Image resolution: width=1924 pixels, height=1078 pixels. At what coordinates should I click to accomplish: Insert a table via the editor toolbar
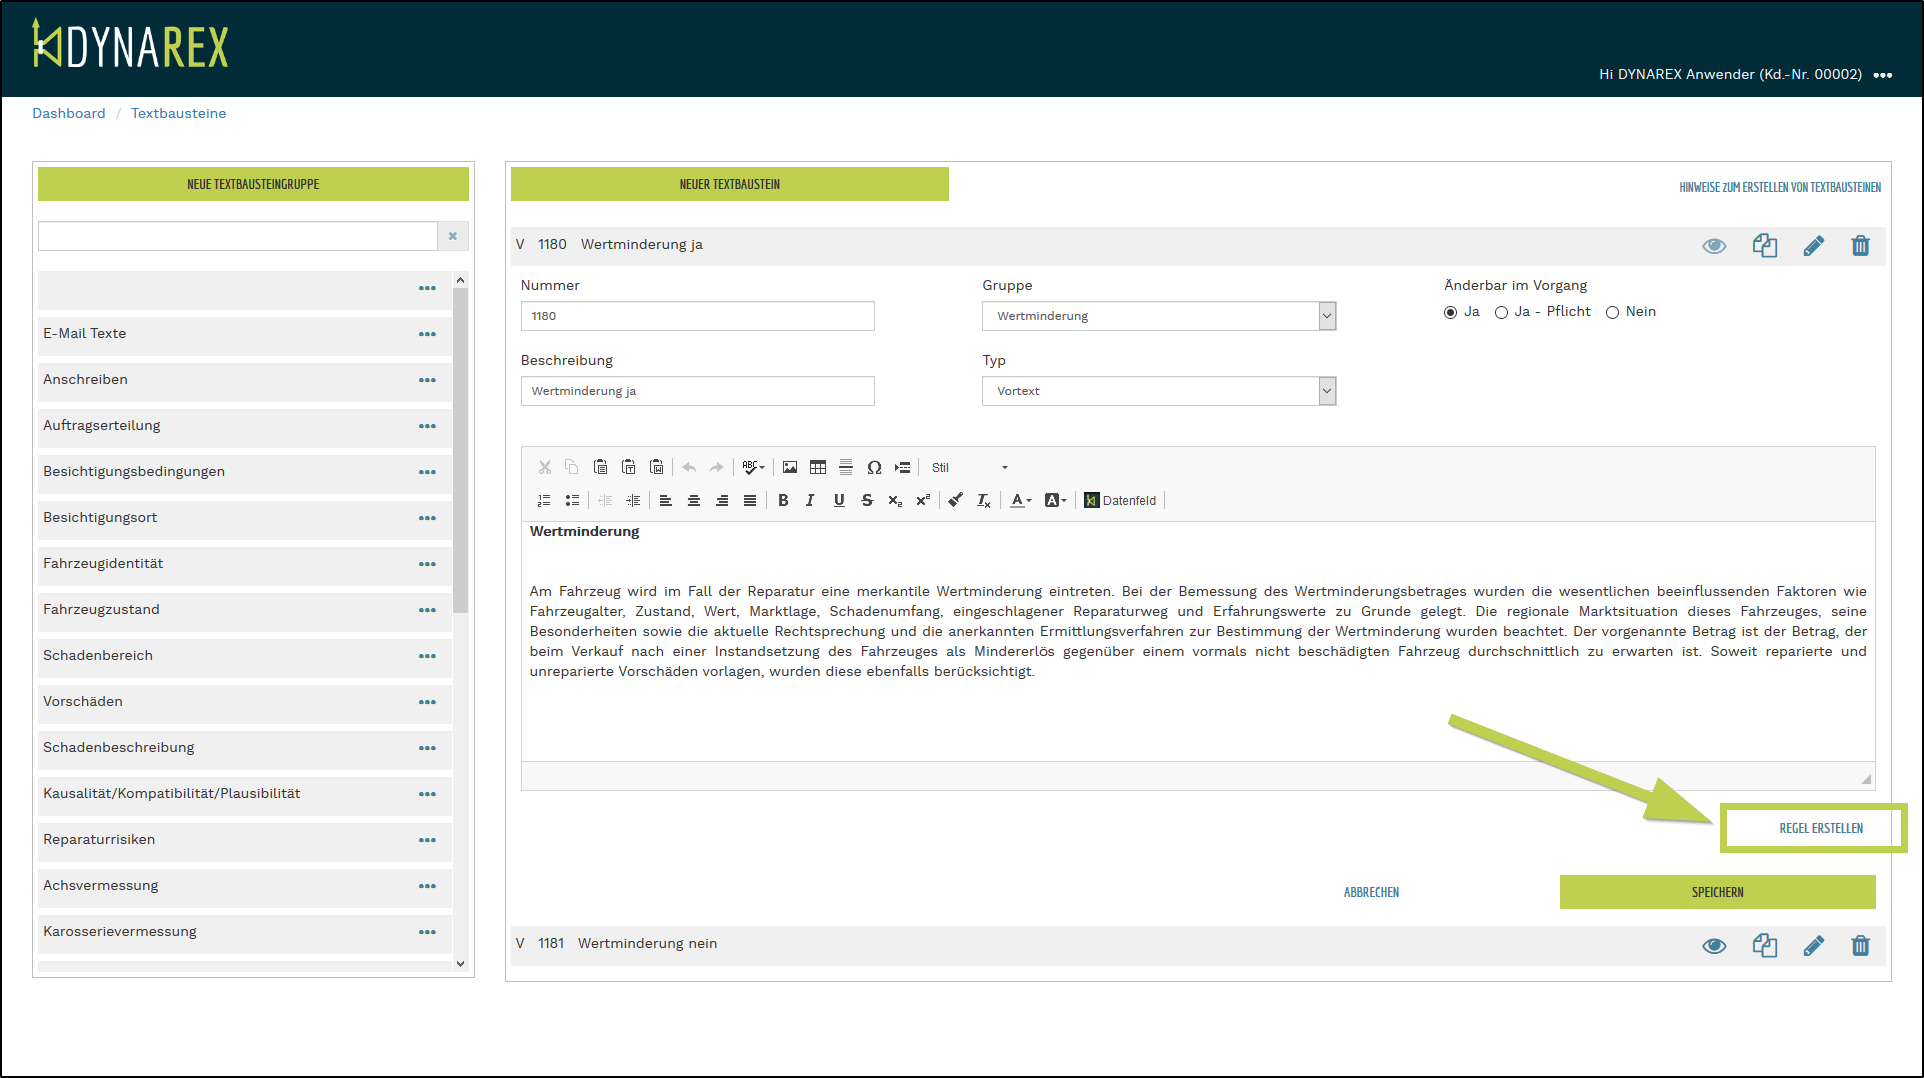[x=818, y=467]
